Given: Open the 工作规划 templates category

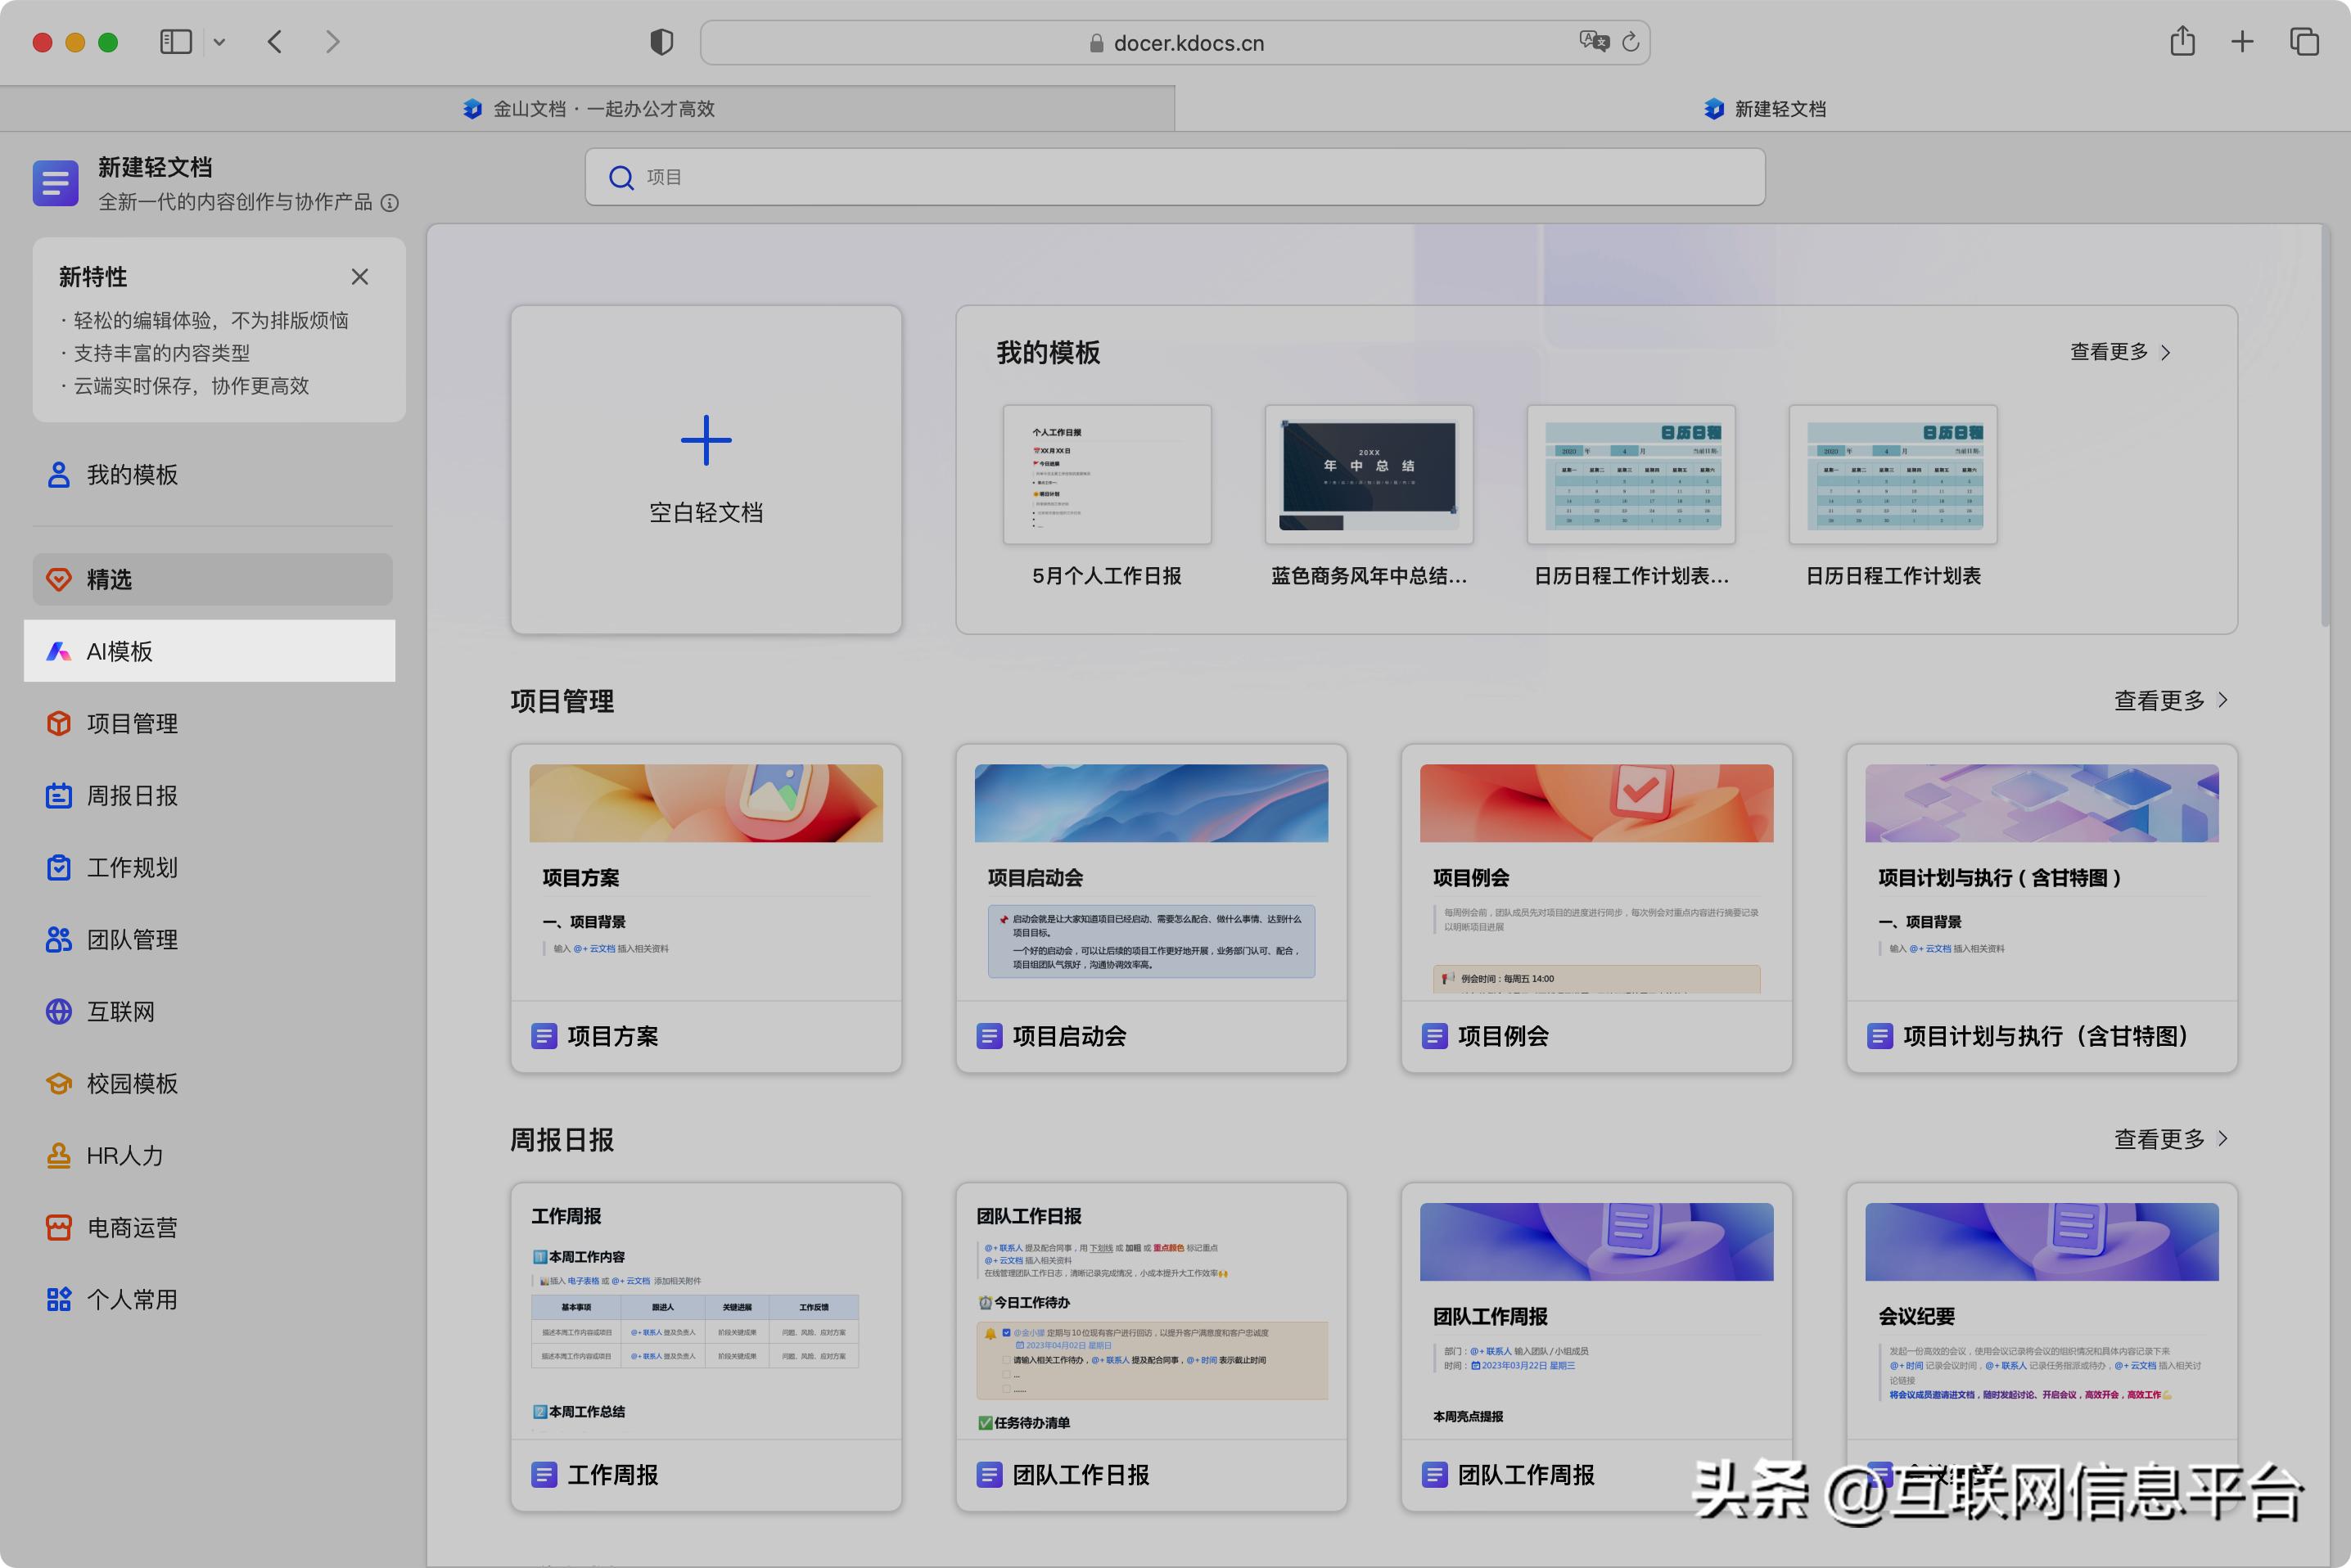Looking at the screenshot, I should coord(131,867).
